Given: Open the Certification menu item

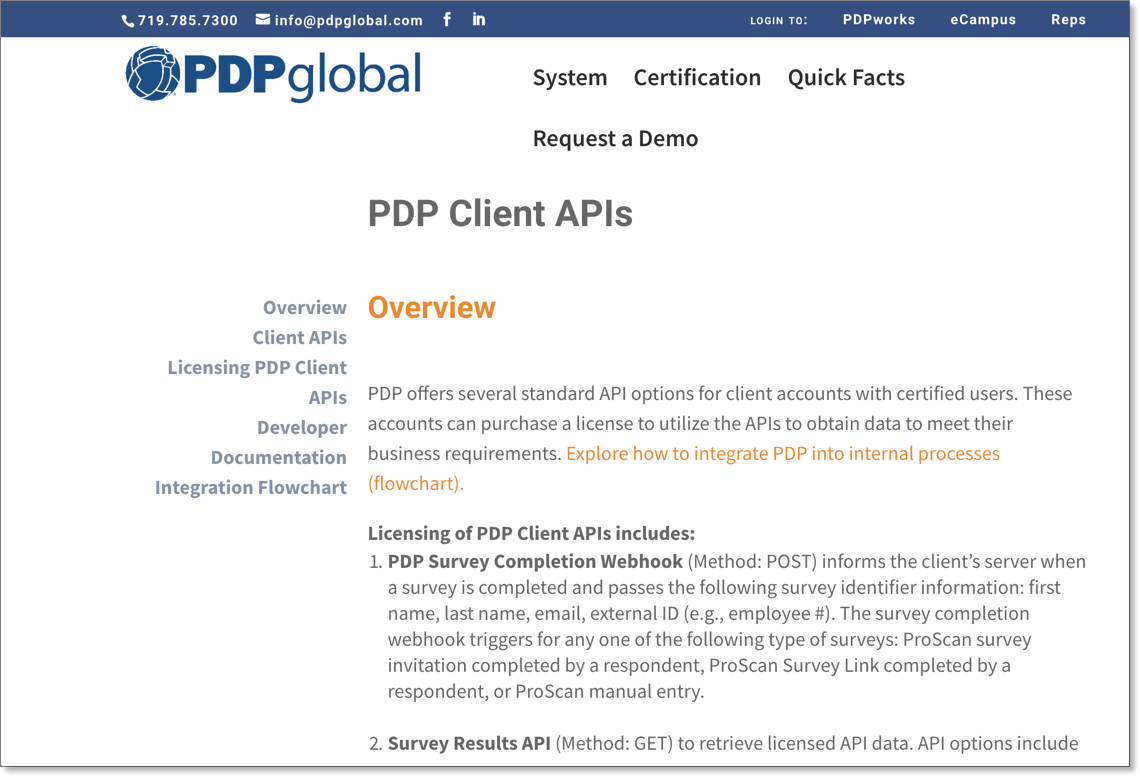Looking at the screenshot, I should click(697, 77).
